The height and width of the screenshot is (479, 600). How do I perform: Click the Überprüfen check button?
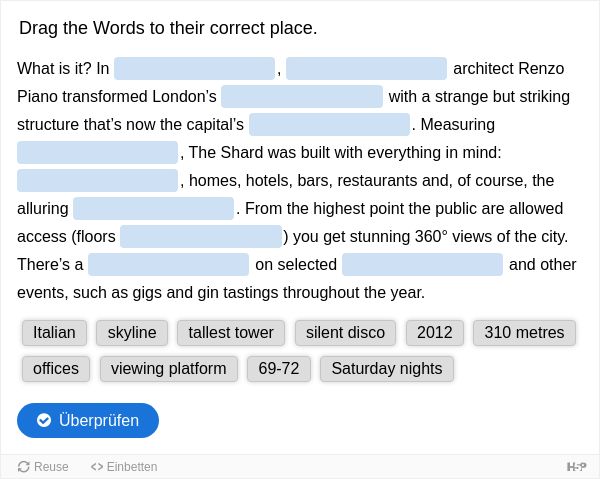coord(88,420)
